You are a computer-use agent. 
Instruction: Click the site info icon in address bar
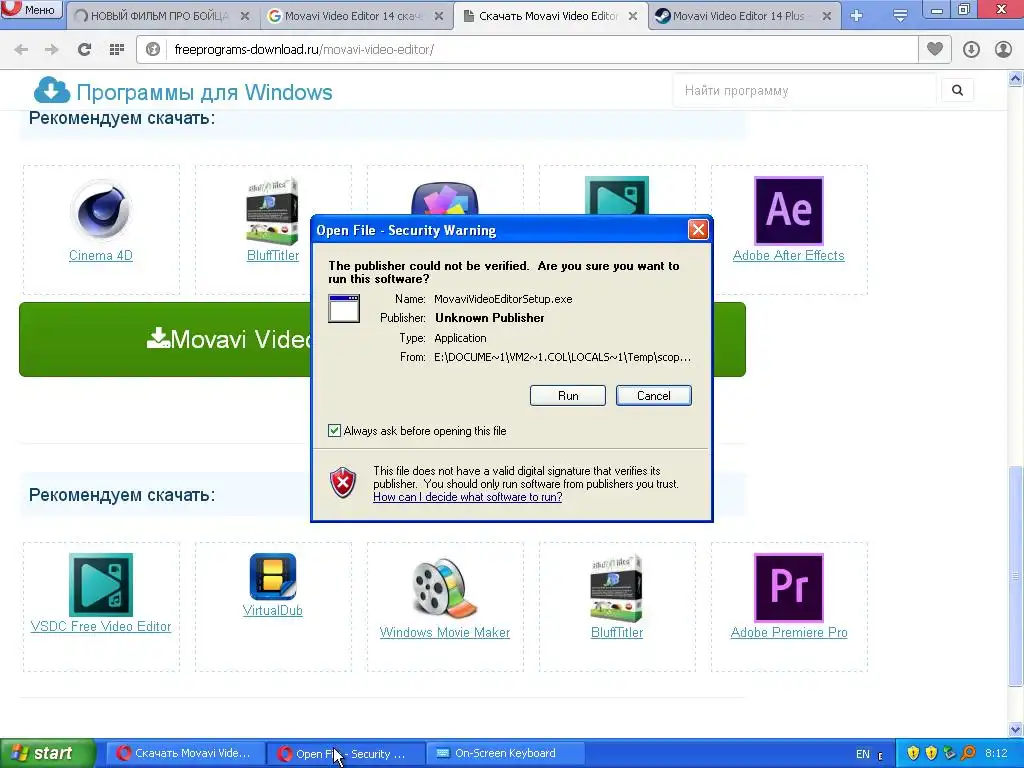click(153, 49)
